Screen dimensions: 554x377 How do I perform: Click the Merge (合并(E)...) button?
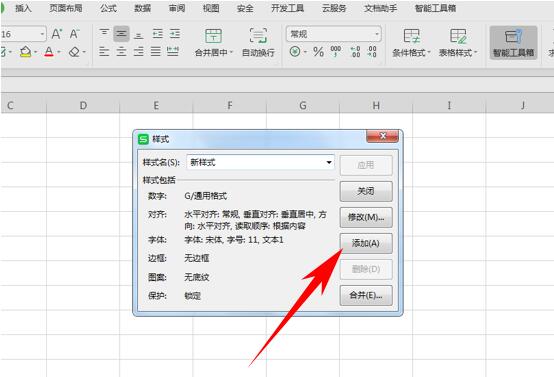point(366,295)
